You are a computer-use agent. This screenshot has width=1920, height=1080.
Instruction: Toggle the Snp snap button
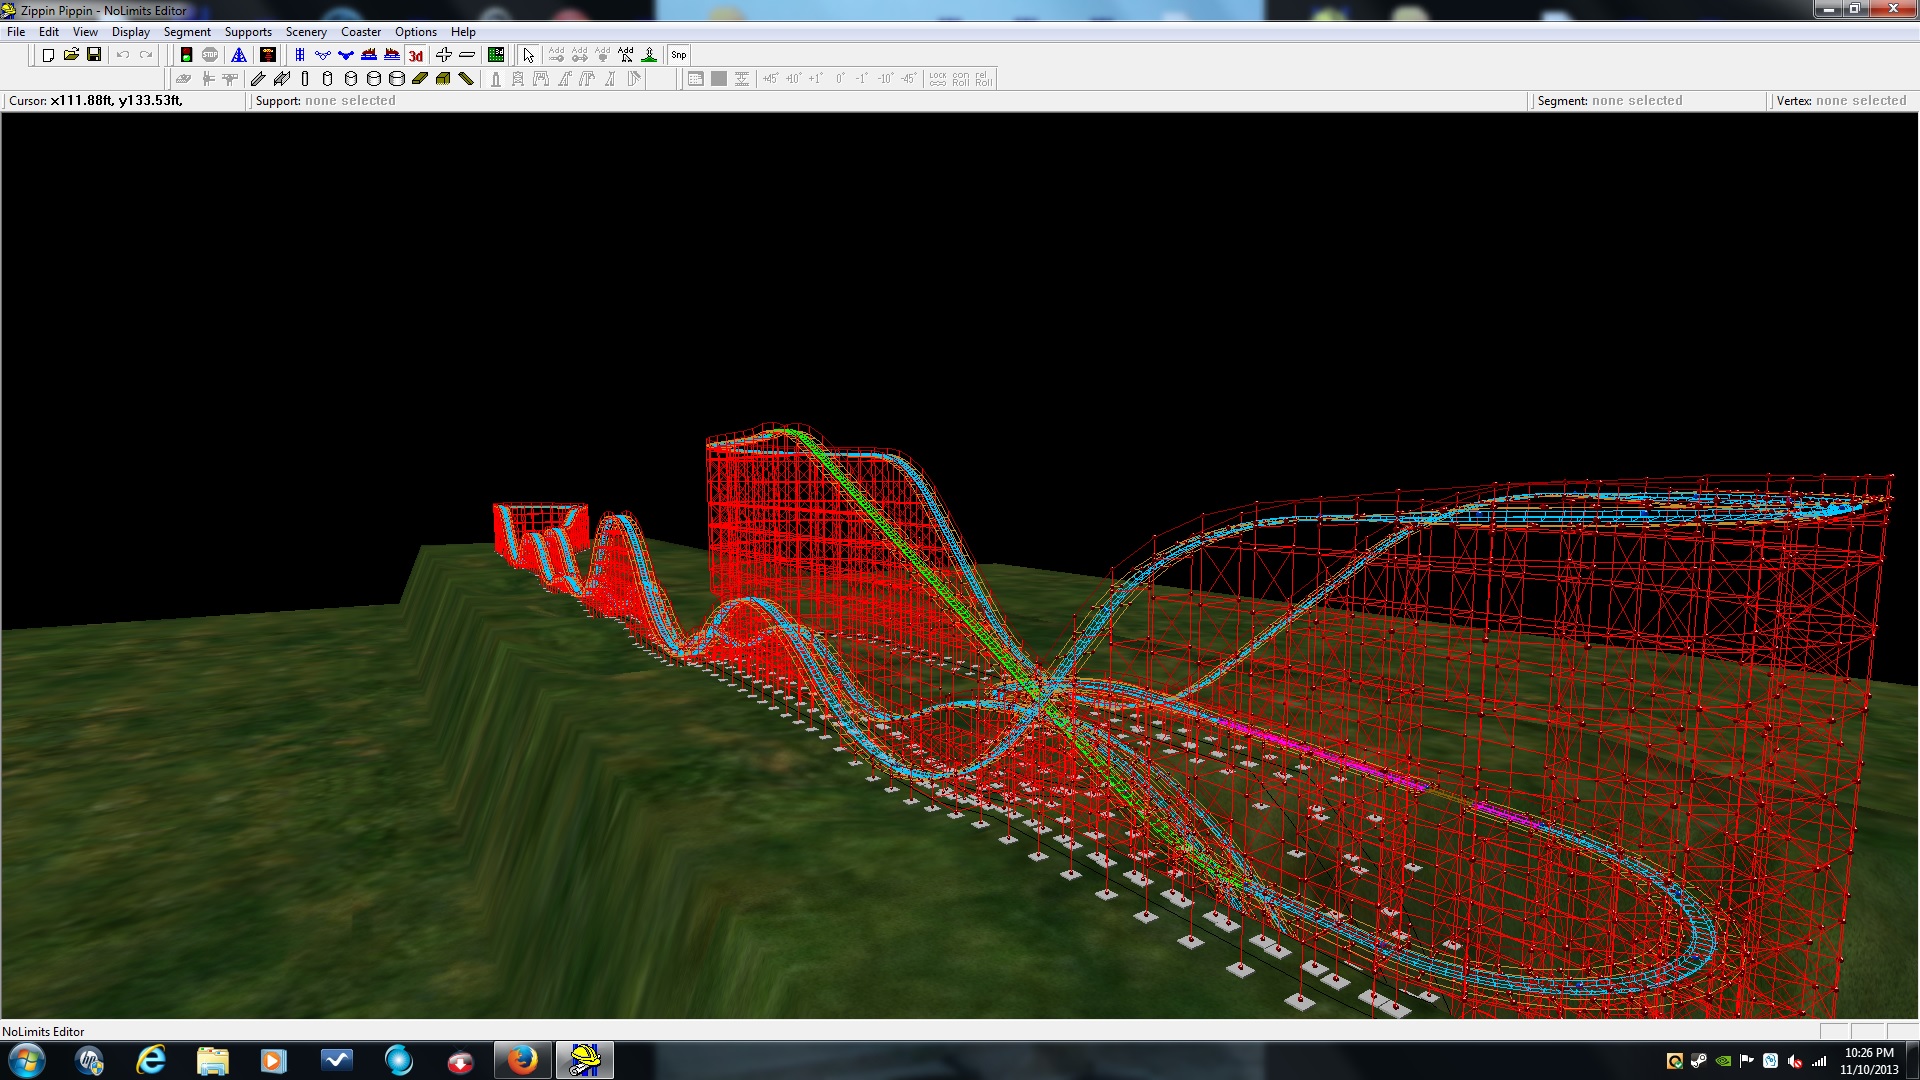679,55
